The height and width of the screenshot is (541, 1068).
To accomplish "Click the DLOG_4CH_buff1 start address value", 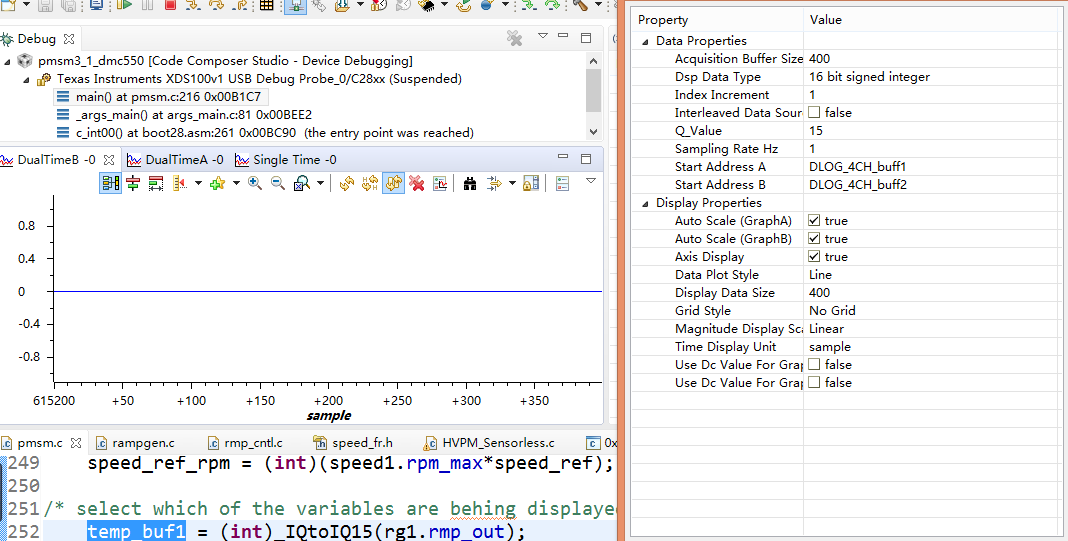I will [x=857, y=167].
